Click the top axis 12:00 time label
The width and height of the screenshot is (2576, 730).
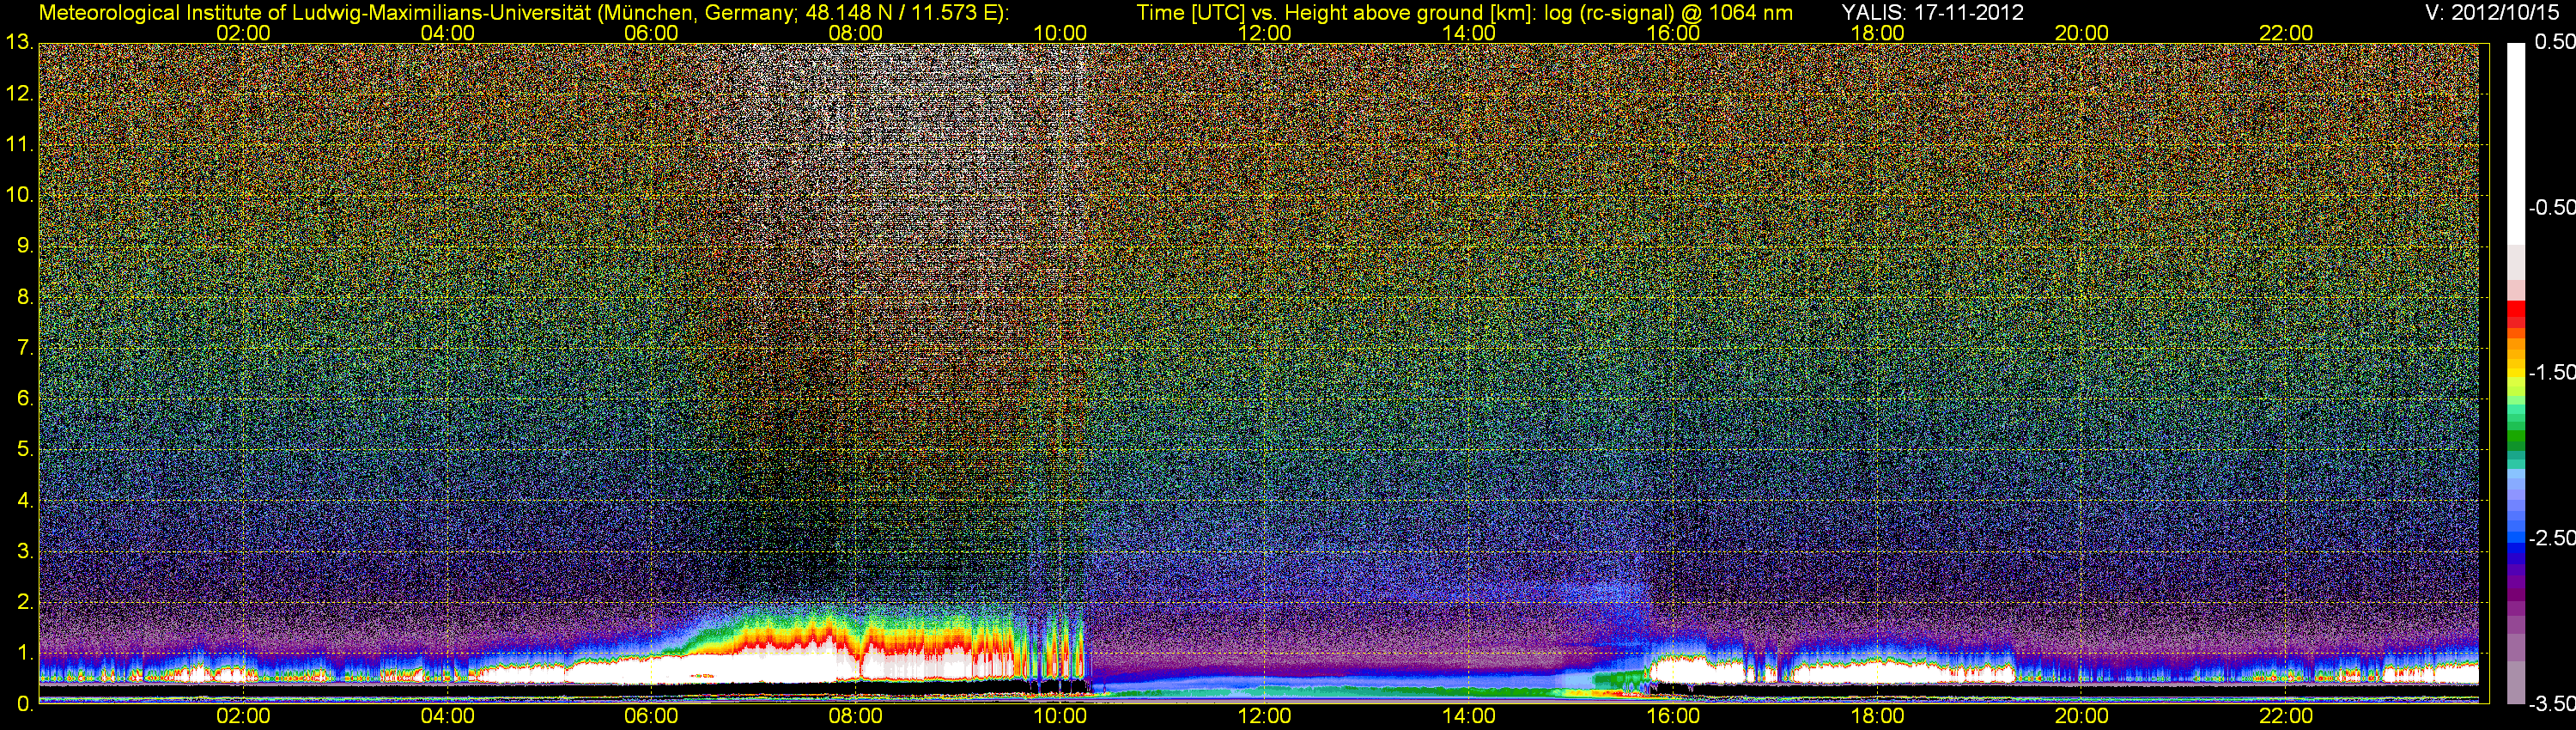(1264, 33)
